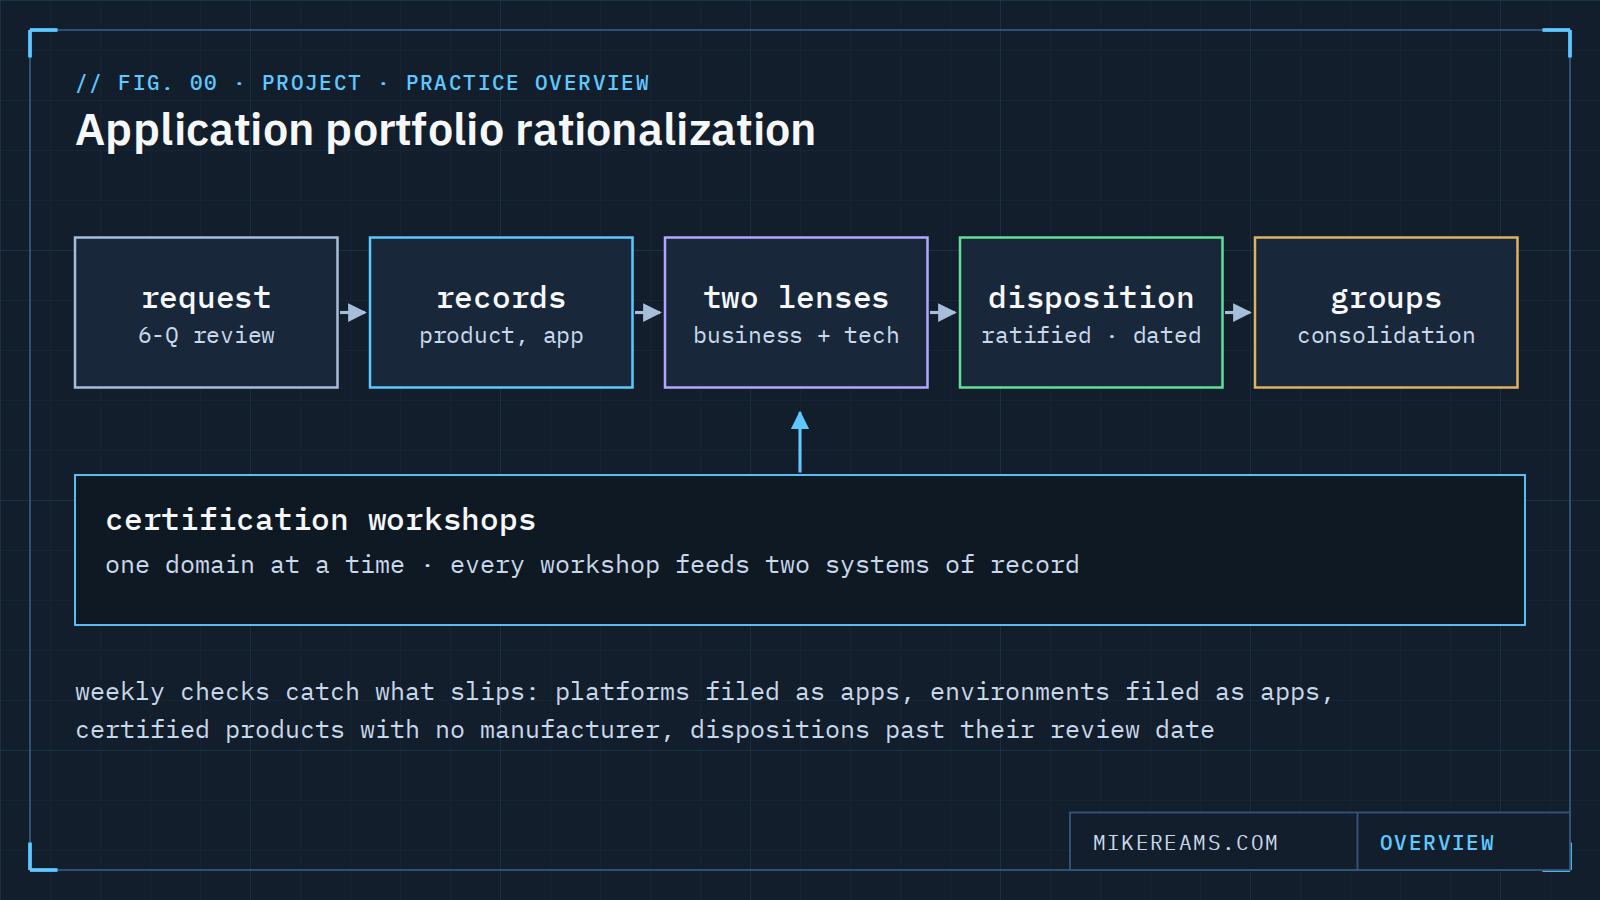Open the 'certification workshops' panel

point(800,550)
